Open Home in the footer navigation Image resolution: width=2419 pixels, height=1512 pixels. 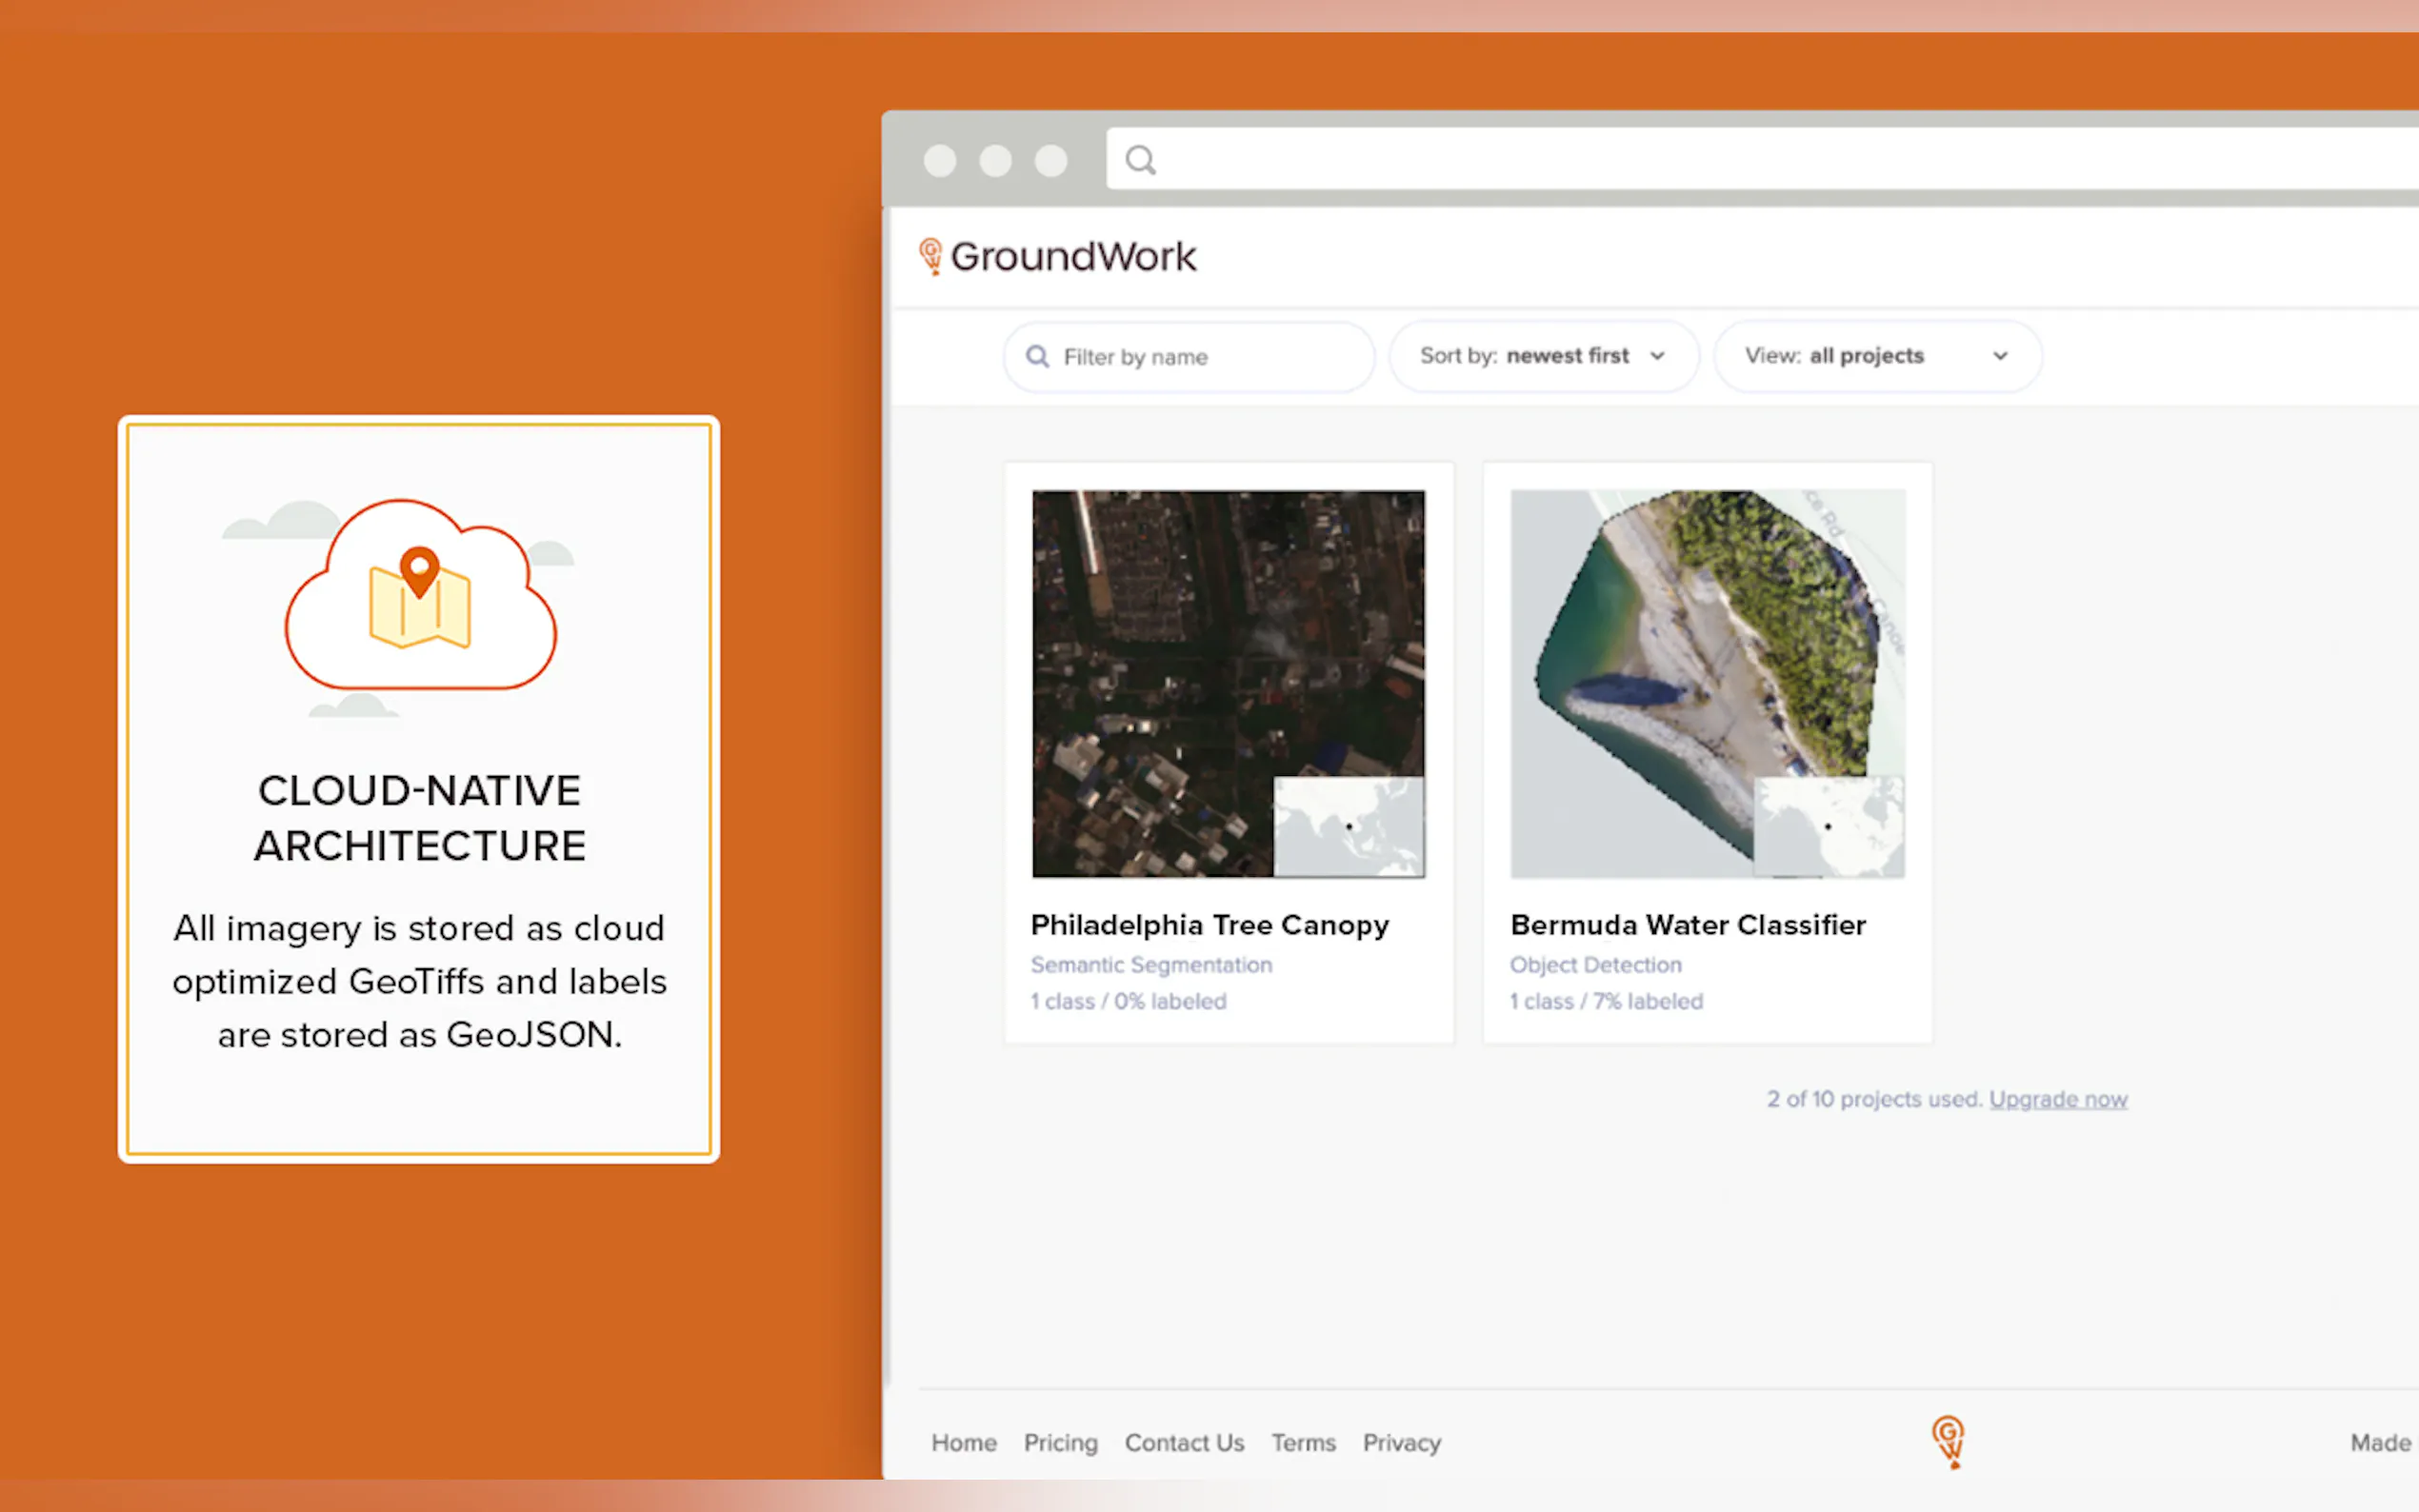963,1443
